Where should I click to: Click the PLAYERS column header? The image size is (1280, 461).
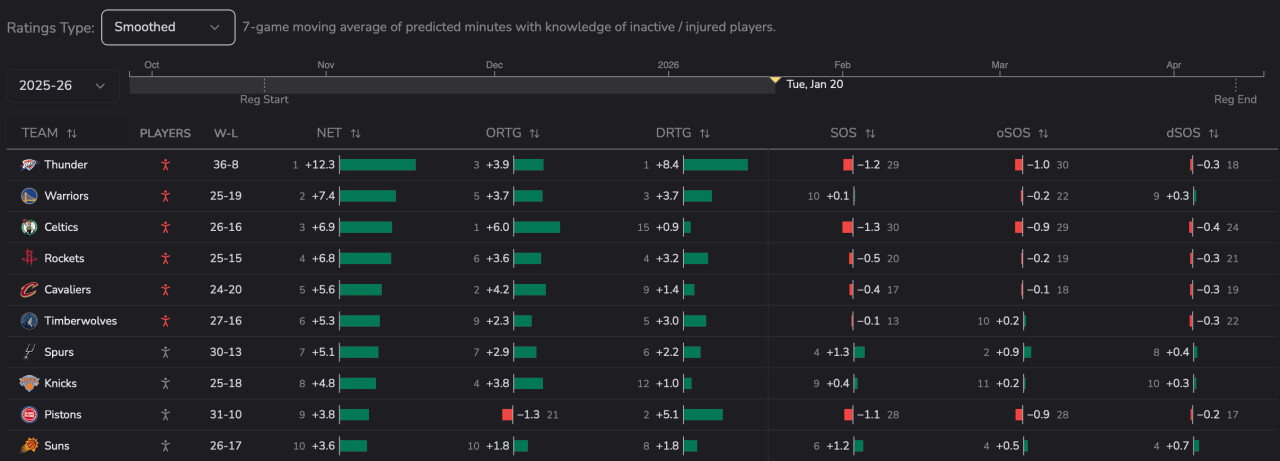click(165, 133)
